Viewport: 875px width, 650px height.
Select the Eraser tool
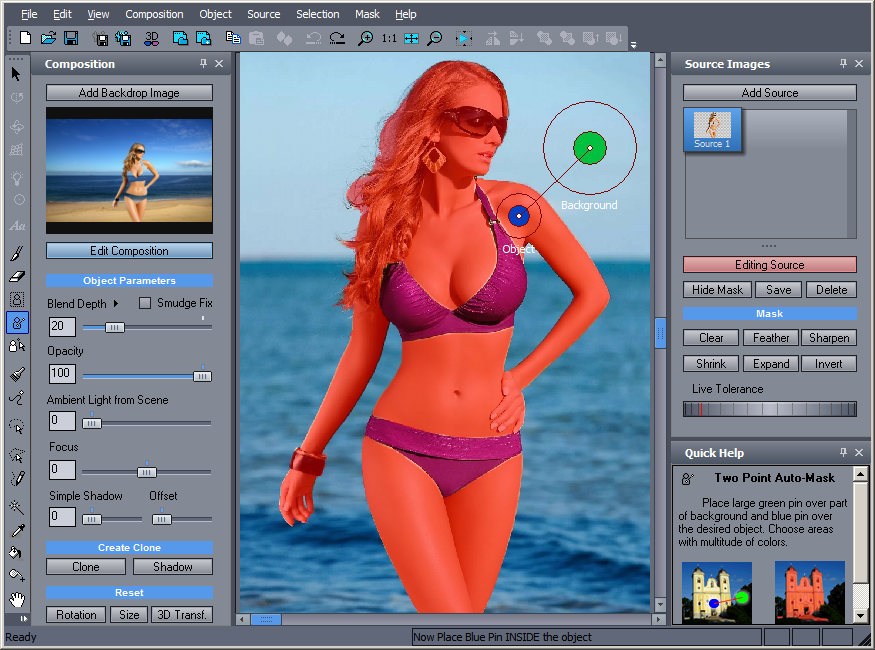point(17,277)
